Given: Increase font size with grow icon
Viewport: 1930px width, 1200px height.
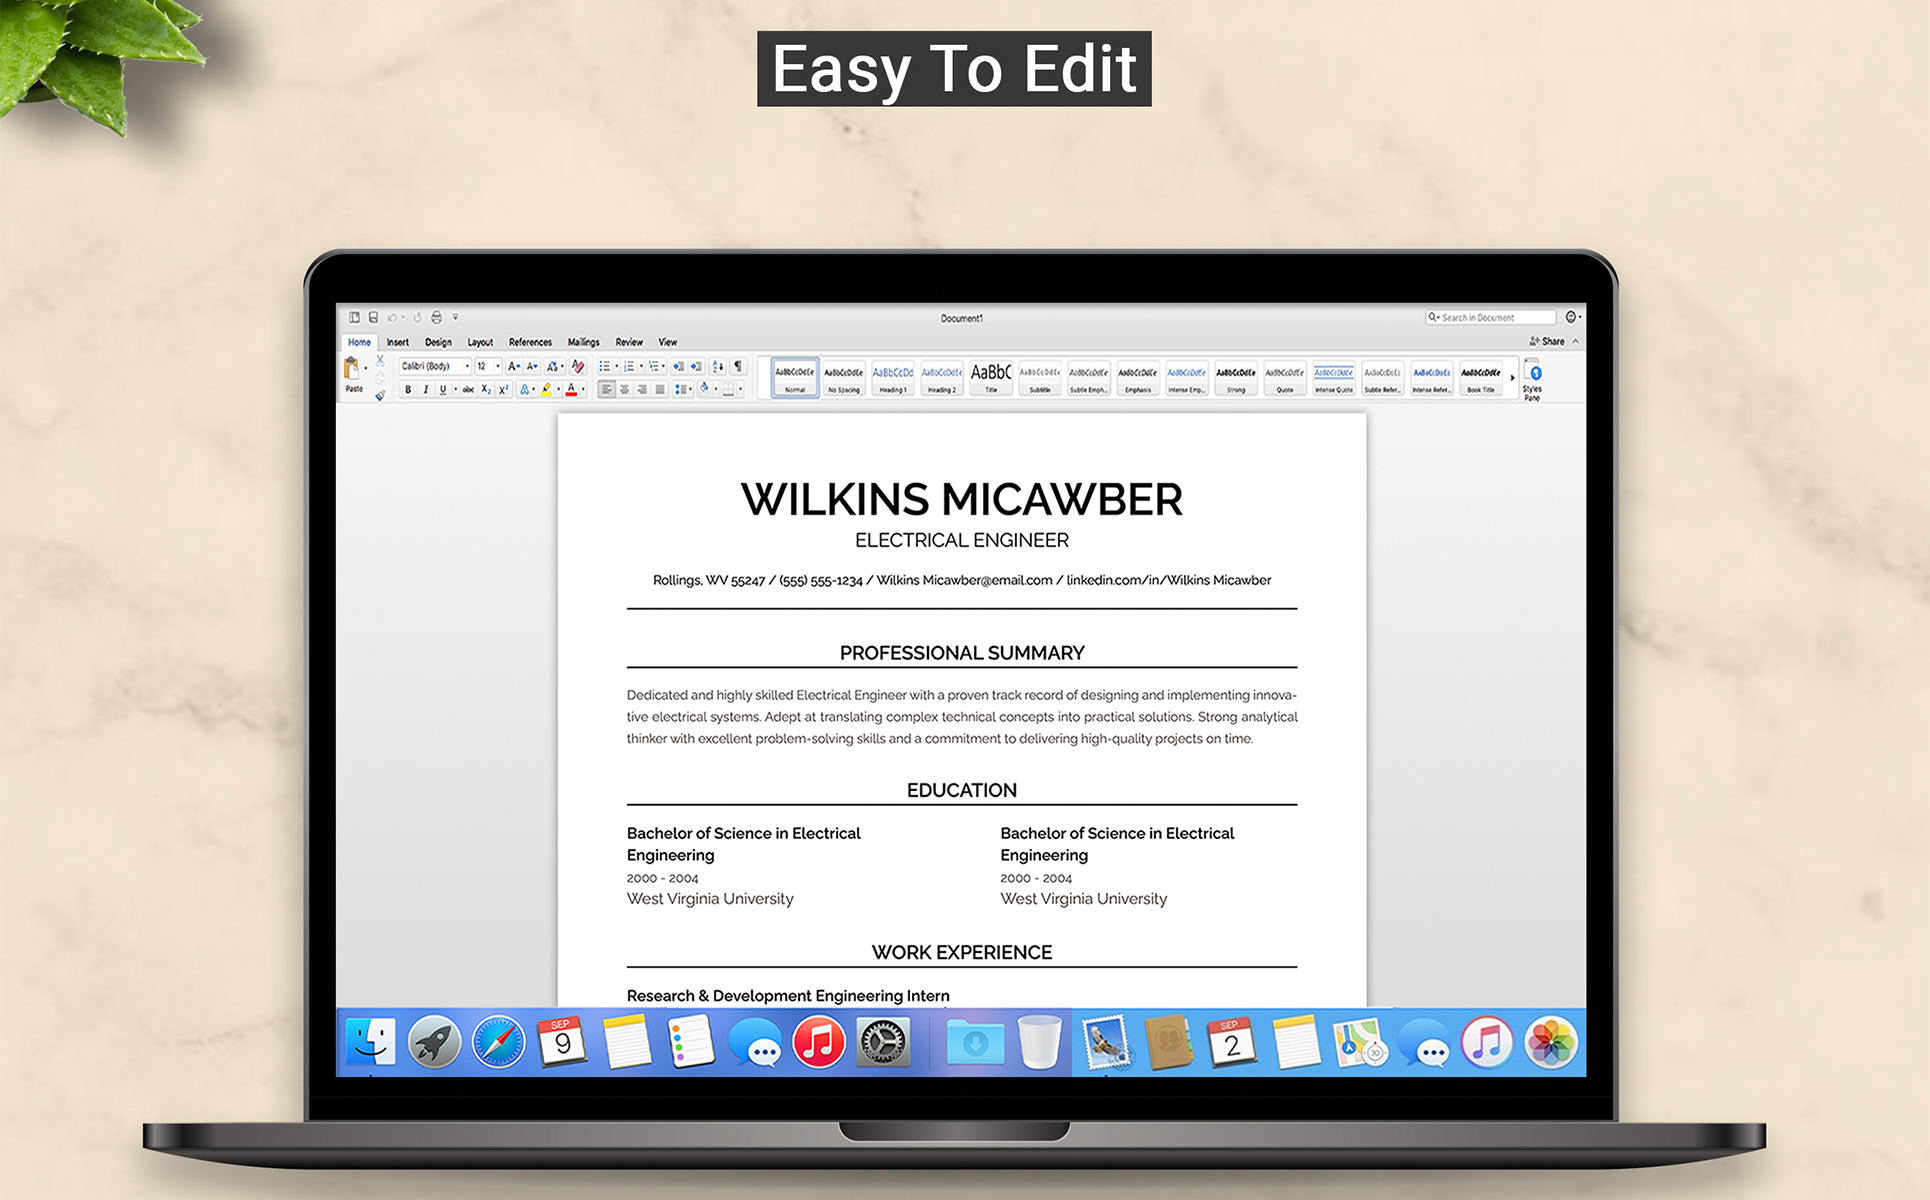Looking at the screenshot, I should 513,367.
